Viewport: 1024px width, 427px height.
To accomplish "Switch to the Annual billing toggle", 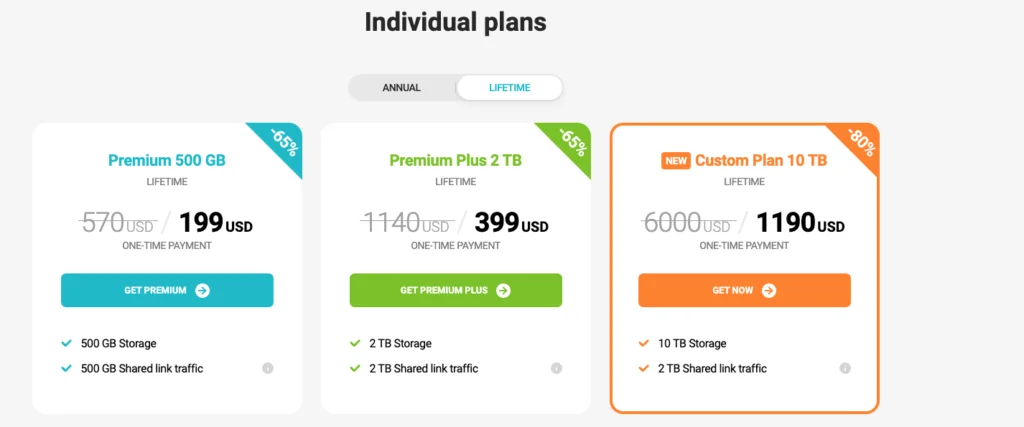I will 402,87.
